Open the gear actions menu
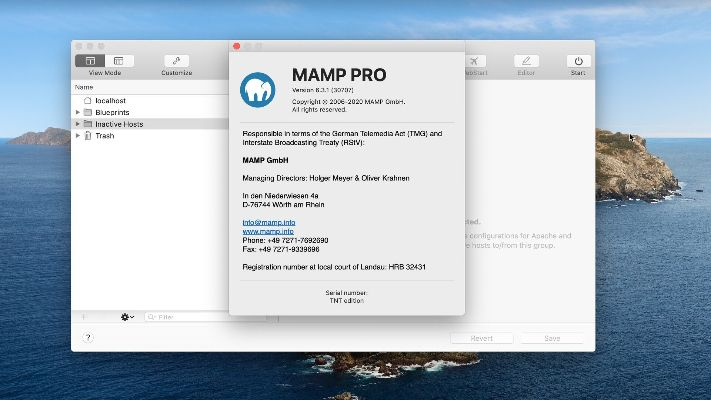The height and width of the screenshot is (400, 711). pyautogui.click(x=128, y=317)
